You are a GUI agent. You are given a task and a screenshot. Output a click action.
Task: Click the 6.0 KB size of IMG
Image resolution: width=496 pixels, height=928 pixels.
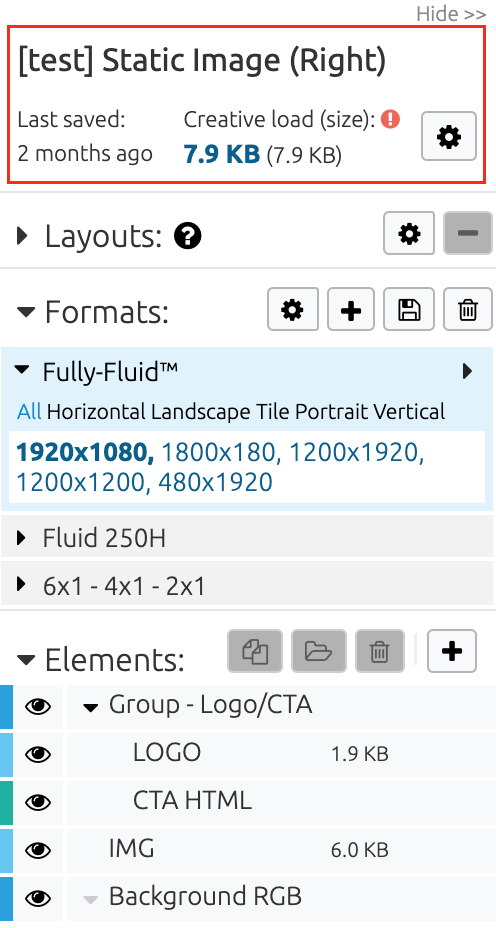[359, 850]
